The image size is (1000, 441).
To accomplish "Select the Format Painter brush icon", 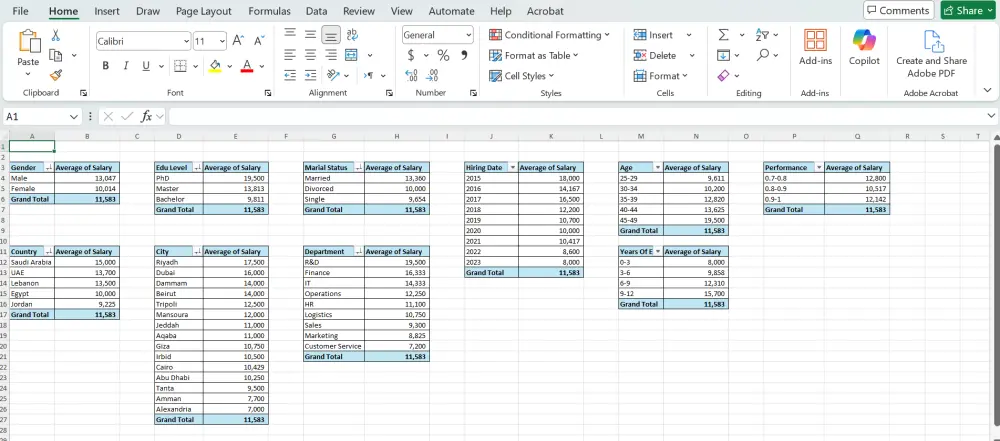I will click(x=56, y=75).
